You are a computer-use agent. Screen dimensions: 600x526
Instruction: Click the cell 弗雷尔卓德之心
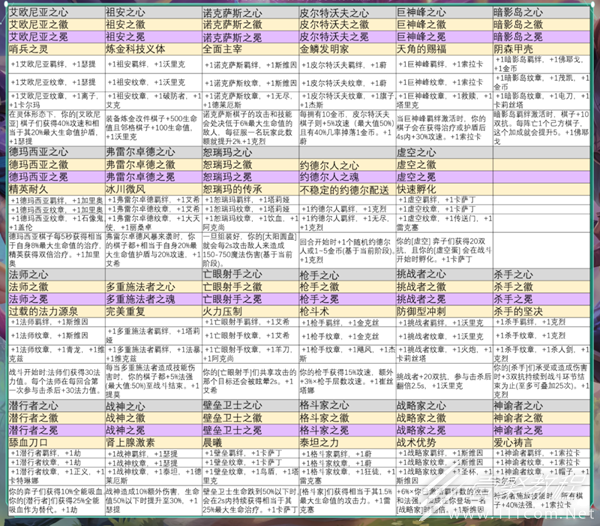pos(153,152)
